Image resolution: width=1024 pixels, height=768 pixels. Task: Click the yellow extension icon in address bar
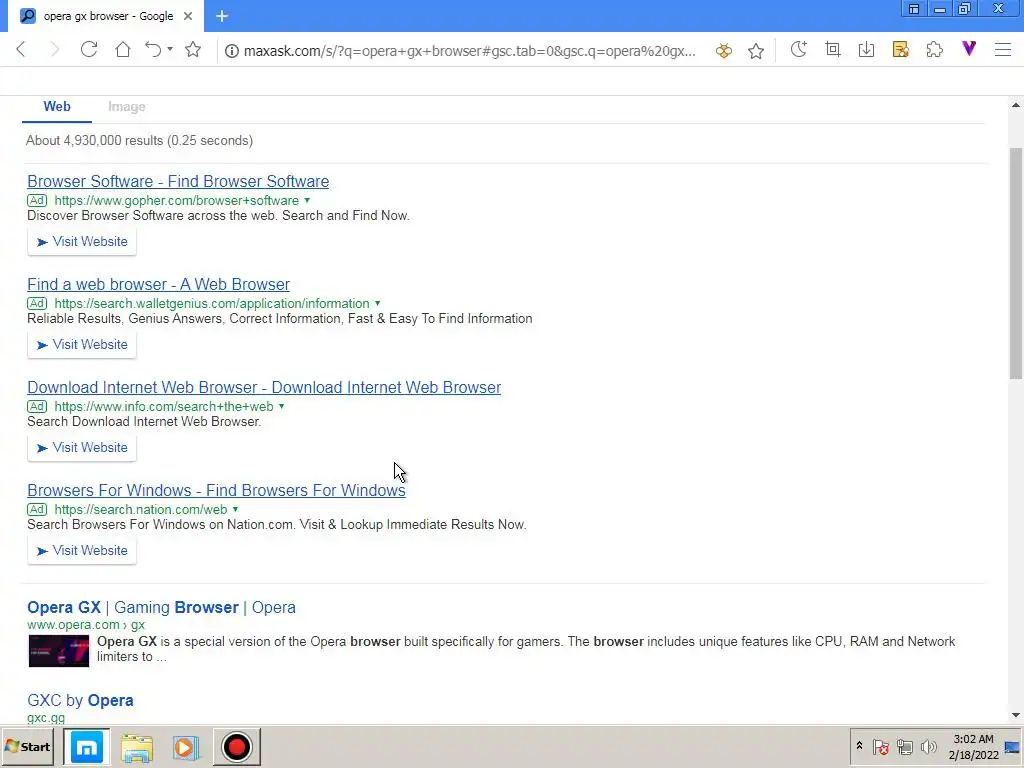(724, 51)
